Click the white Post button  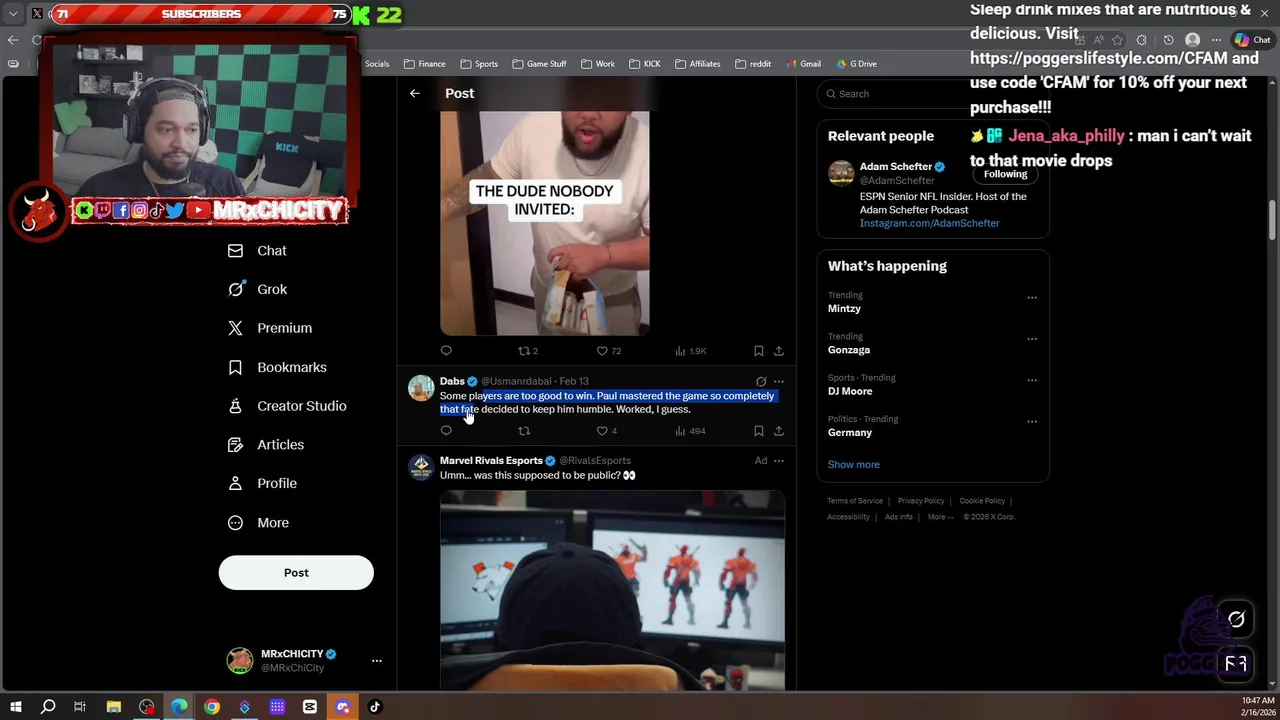point(296,572)
